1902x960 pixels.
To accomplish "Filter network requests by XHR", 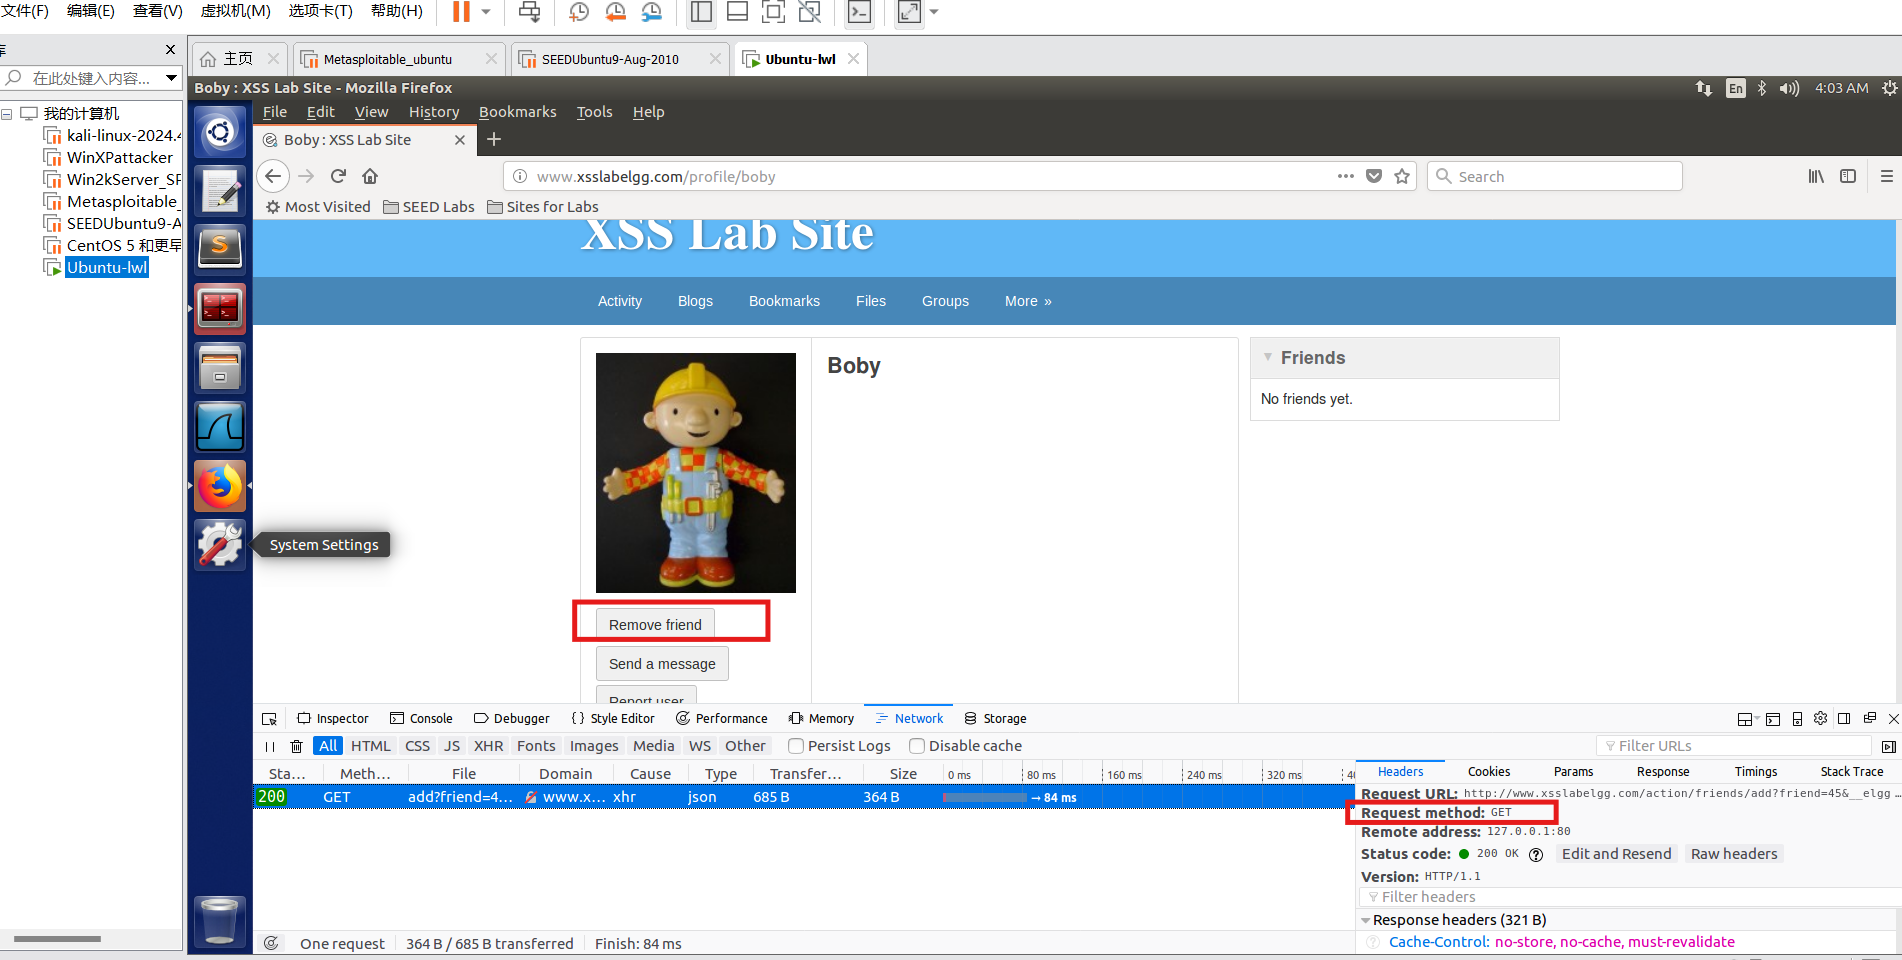I will (x=489, y=746).
